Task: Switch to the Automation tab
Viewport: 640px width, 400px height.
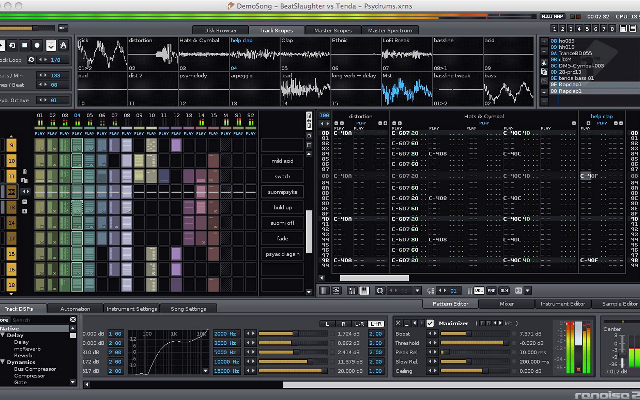Action: point(75,309)
